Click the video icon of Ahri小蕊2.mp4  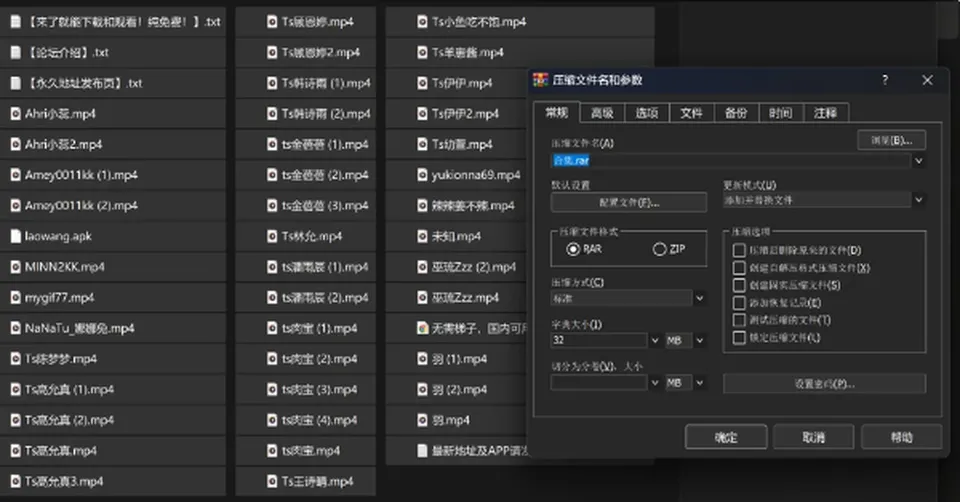click(16, 144)
